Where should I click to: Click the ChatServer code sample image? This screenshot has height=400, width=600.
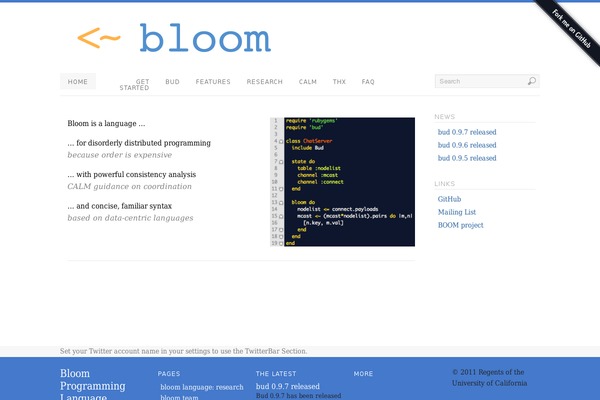342,182
